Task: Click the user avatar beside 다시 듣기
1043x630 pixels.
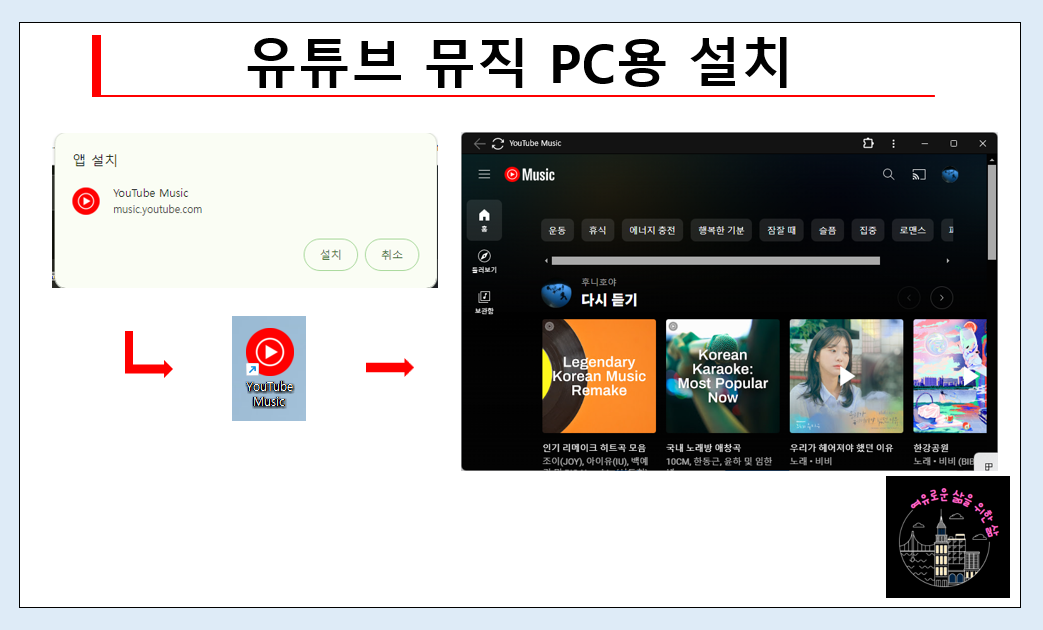Action: [556, 294]
